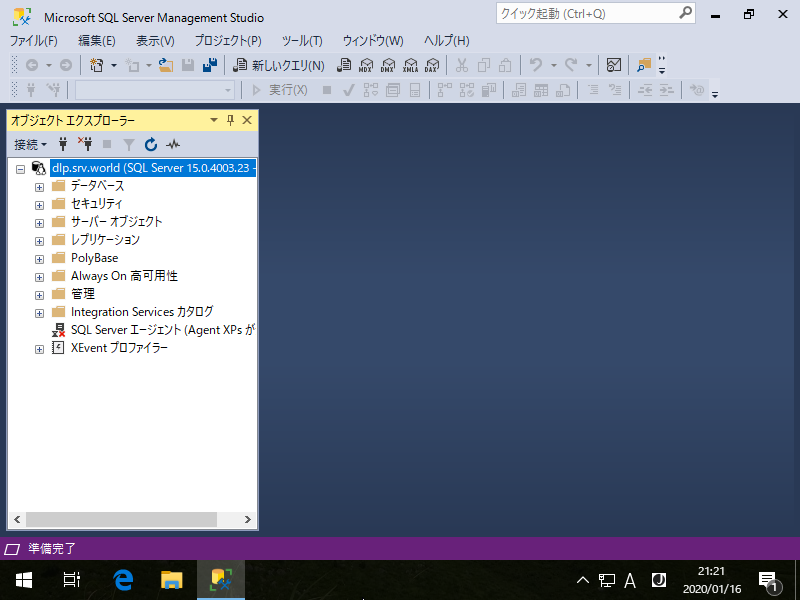Click the Save All toolbar icon
Image resolution: width=800 pixels, height=600 pixels.
210,65
